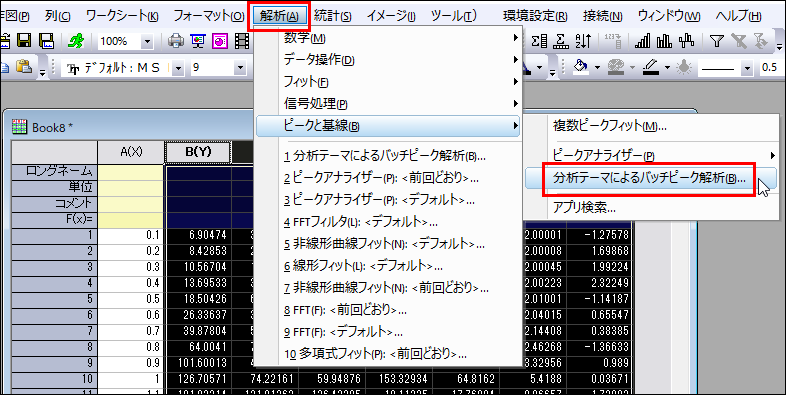Open the フォーマット(O) menu
This screenshot has height=395, width=786.
click(x=209, y=16)
